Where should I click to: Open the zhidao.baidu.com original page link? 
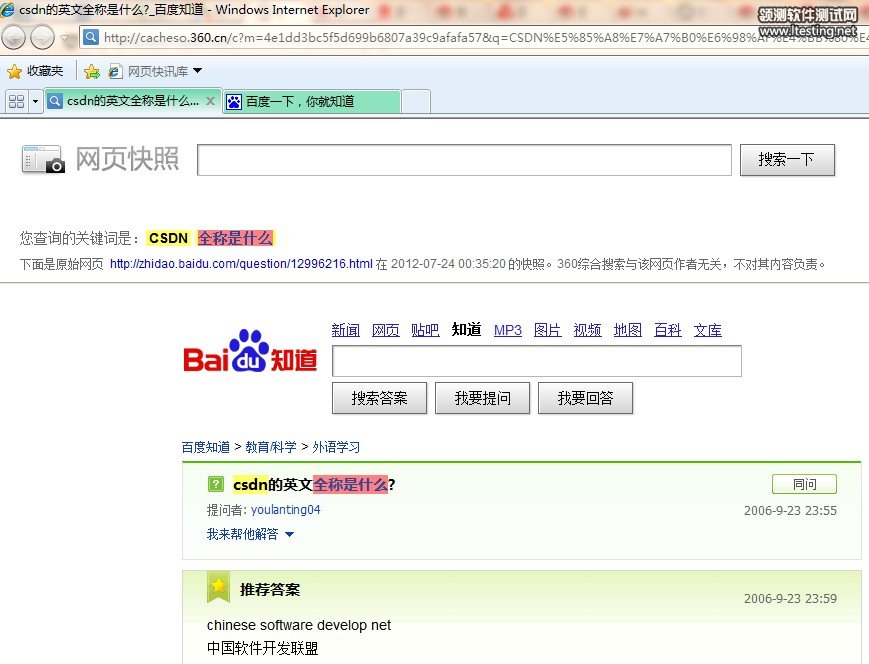pos(241,265)
